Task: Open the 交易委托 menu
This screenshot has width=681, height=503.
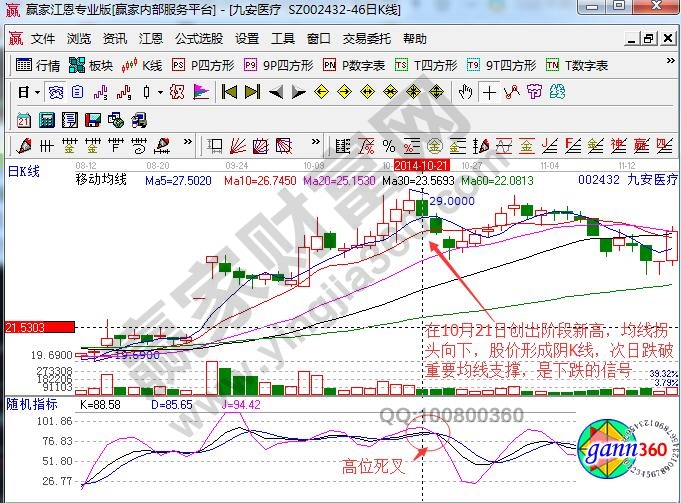Action: 367,39
